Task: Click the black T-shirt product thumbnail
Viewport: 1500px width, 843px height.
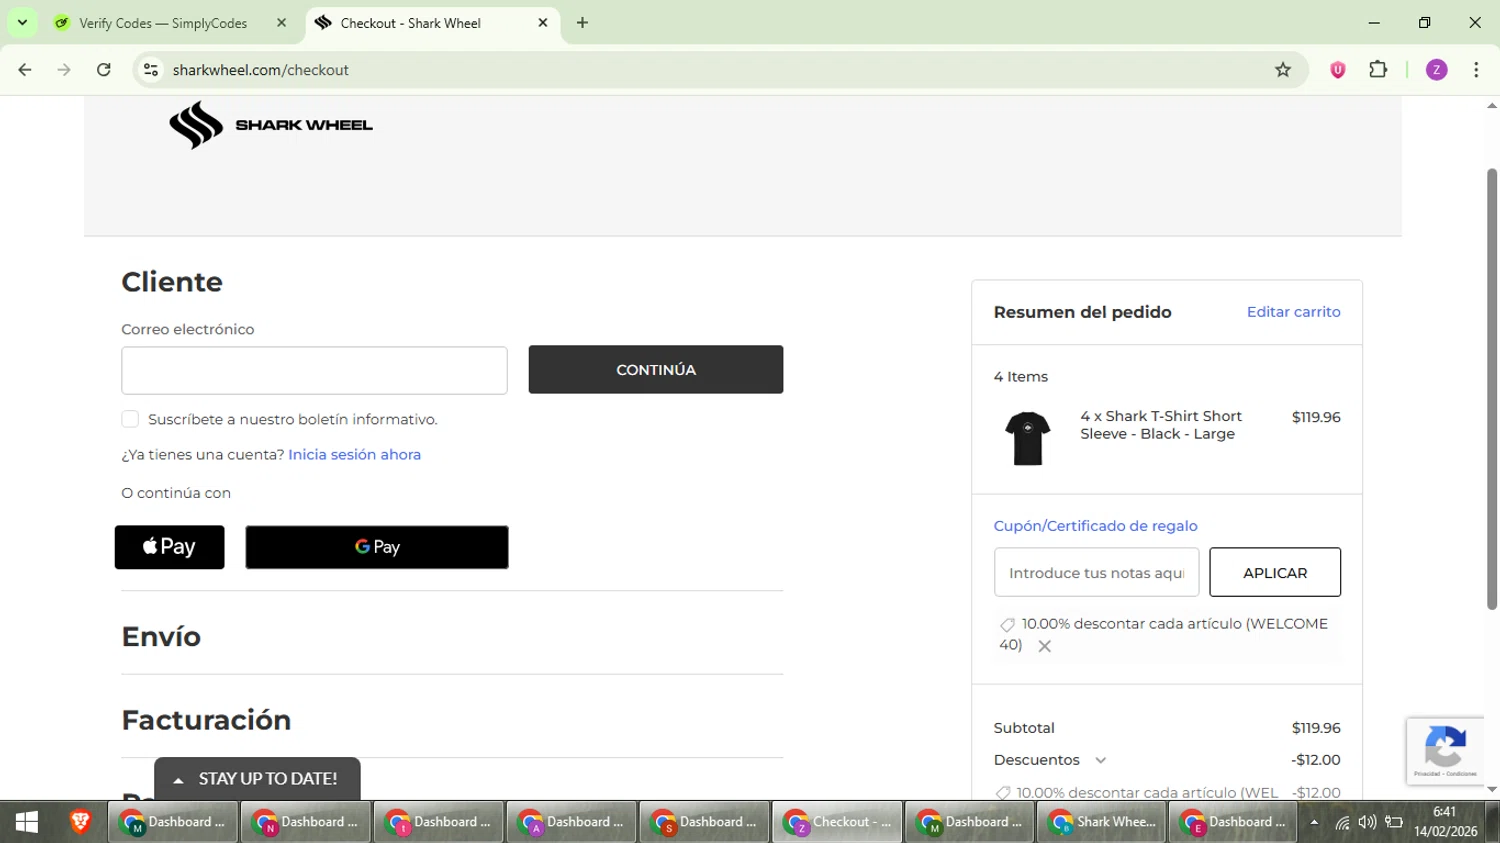Action: click(1027, 438)
